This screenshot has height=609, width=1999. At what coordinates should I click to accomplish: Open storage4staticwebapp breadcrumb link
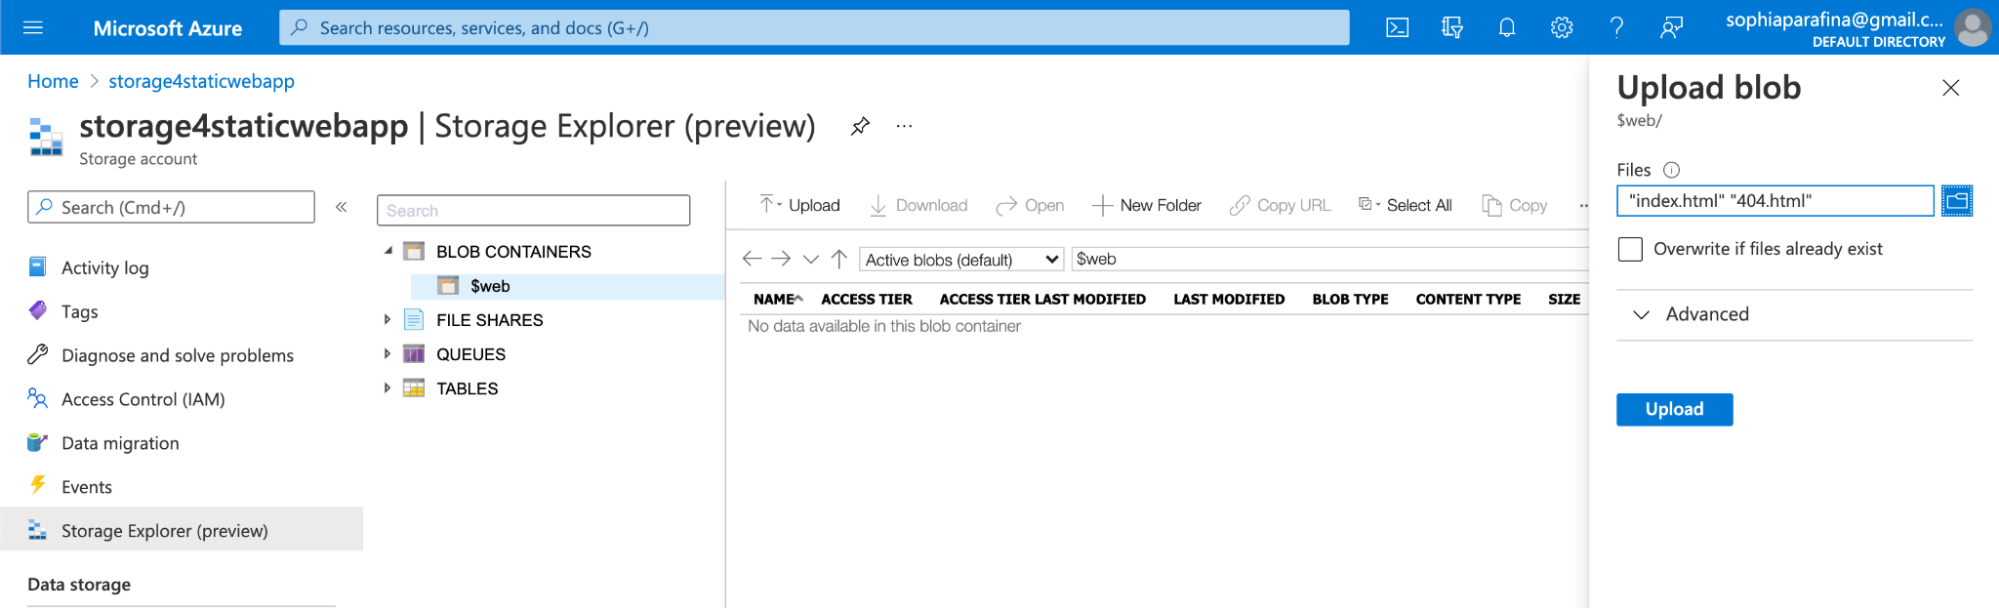pos(201,81)
